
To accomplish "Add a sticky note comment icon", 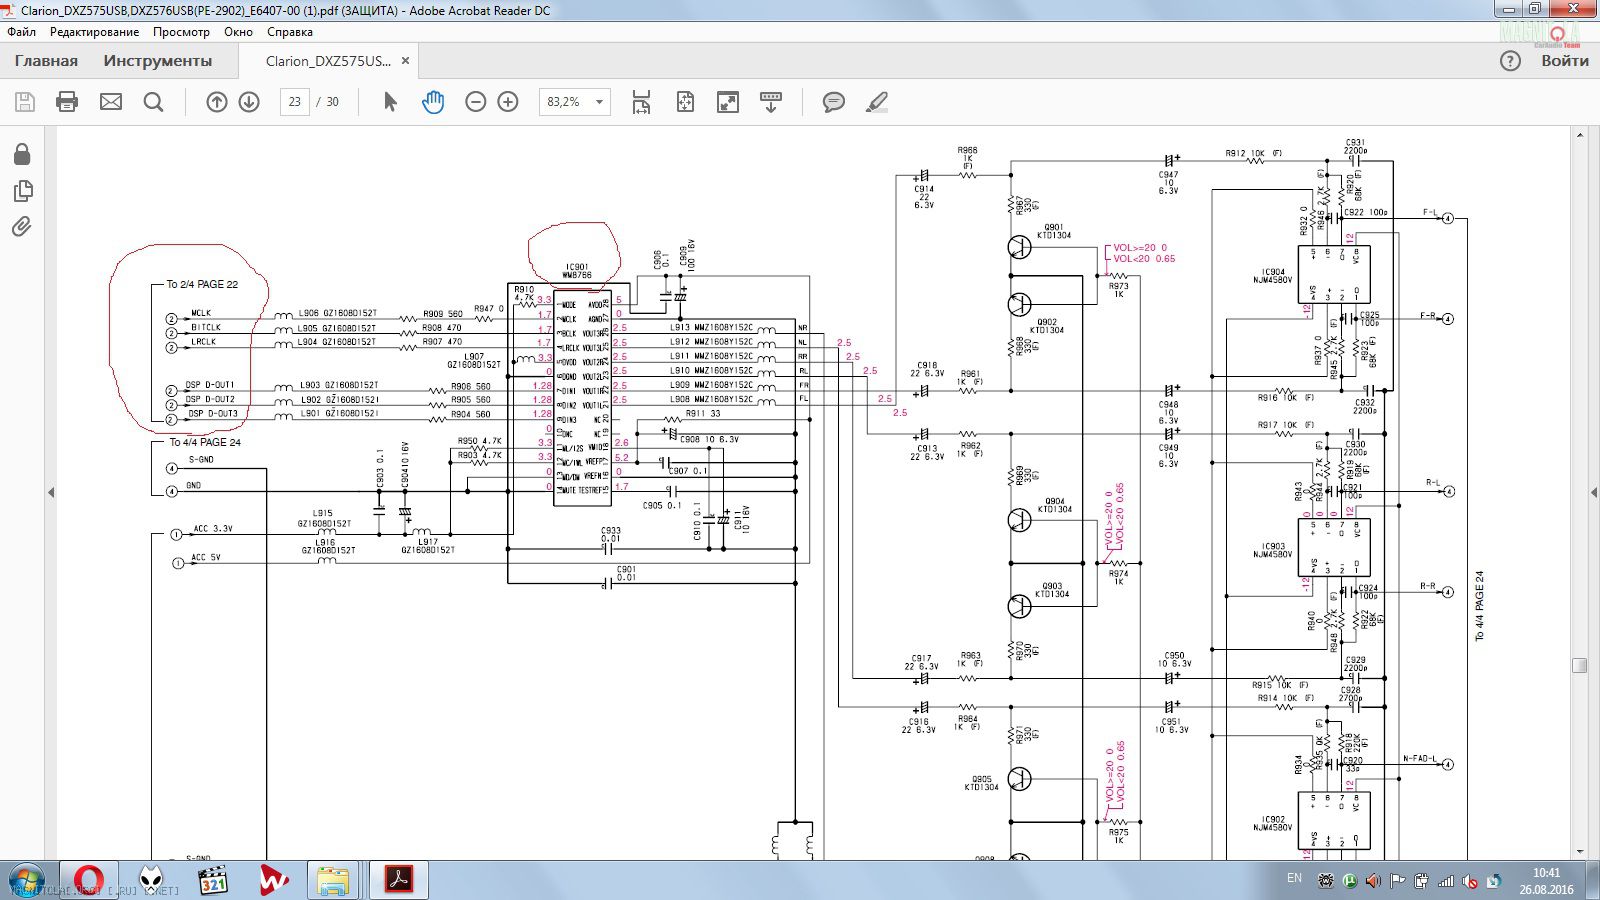I will pos(834,102).
